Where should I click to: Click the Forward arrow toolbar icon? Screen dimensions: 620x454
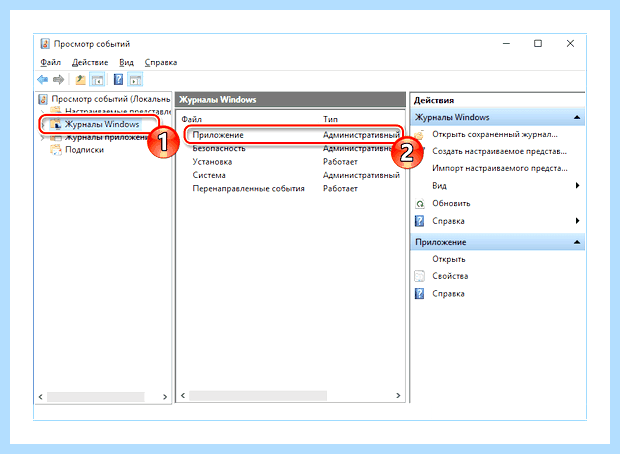59,80
